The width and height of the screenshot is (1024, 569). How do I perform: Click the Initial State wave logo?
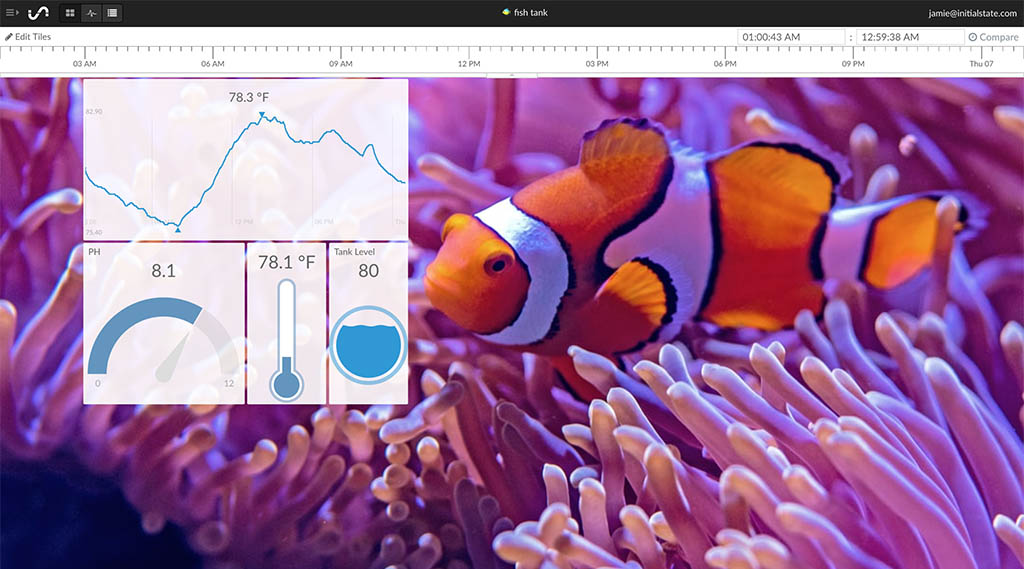pyautogui.click(x=39, y=12)
